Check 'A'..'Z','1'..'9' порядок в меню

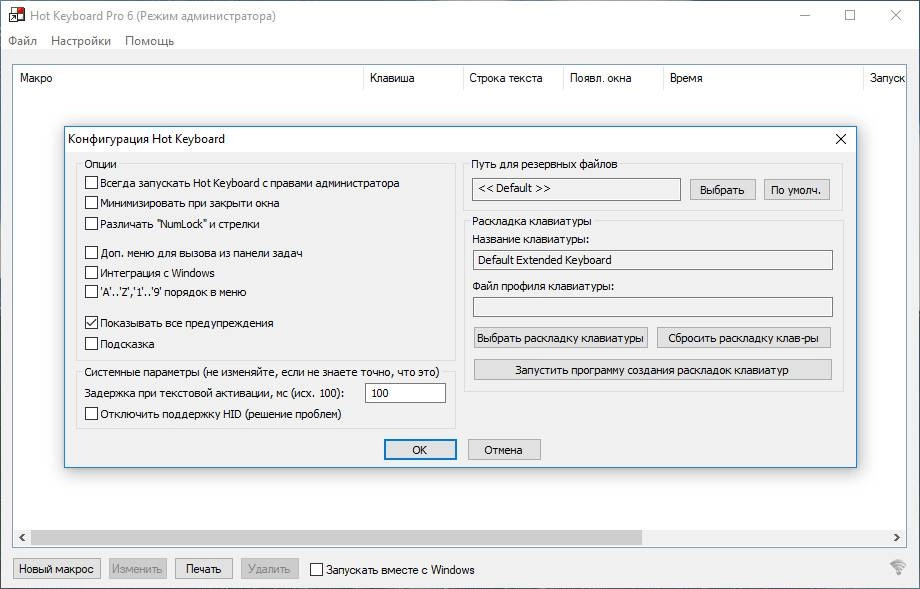tap(91, 292)
